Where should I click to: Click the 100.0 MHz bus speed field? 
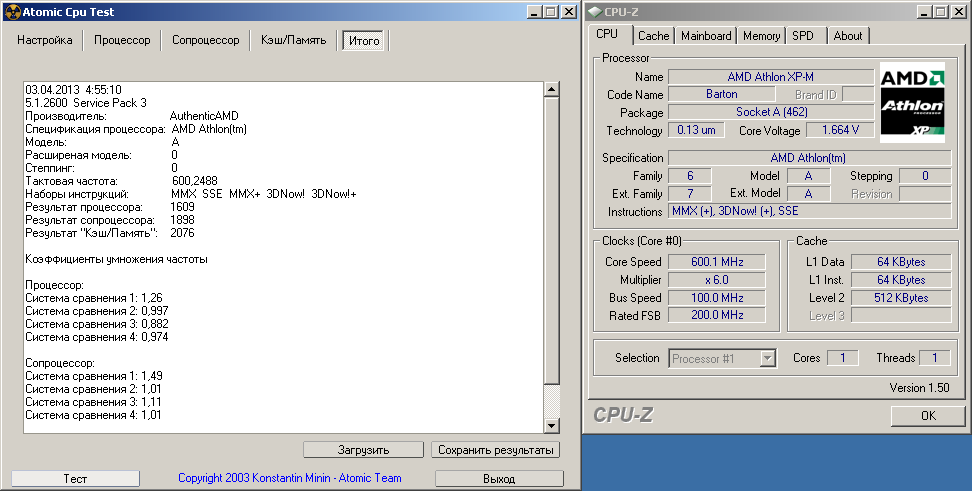coord(717,298)
